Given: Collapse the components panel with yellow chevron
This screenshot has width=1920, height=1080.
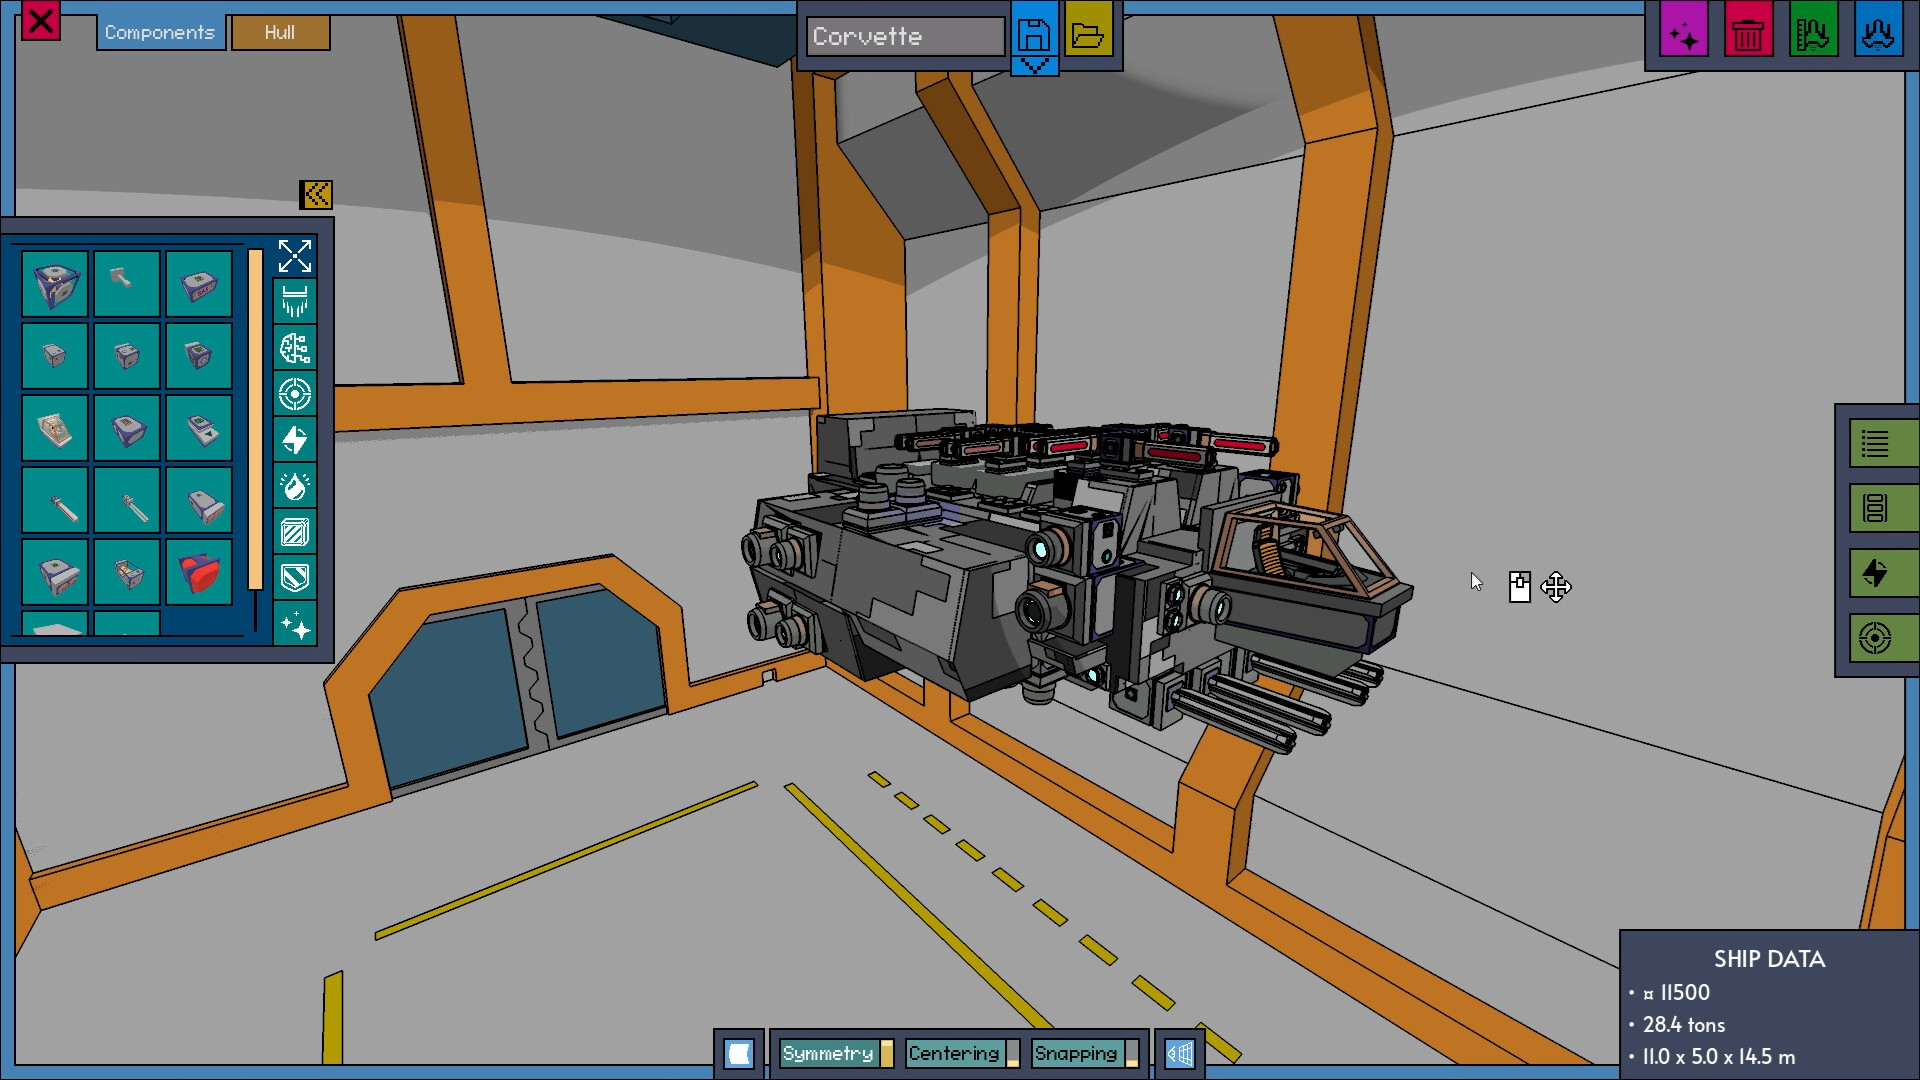Looking at the screenshot, I should click(316, 194).
